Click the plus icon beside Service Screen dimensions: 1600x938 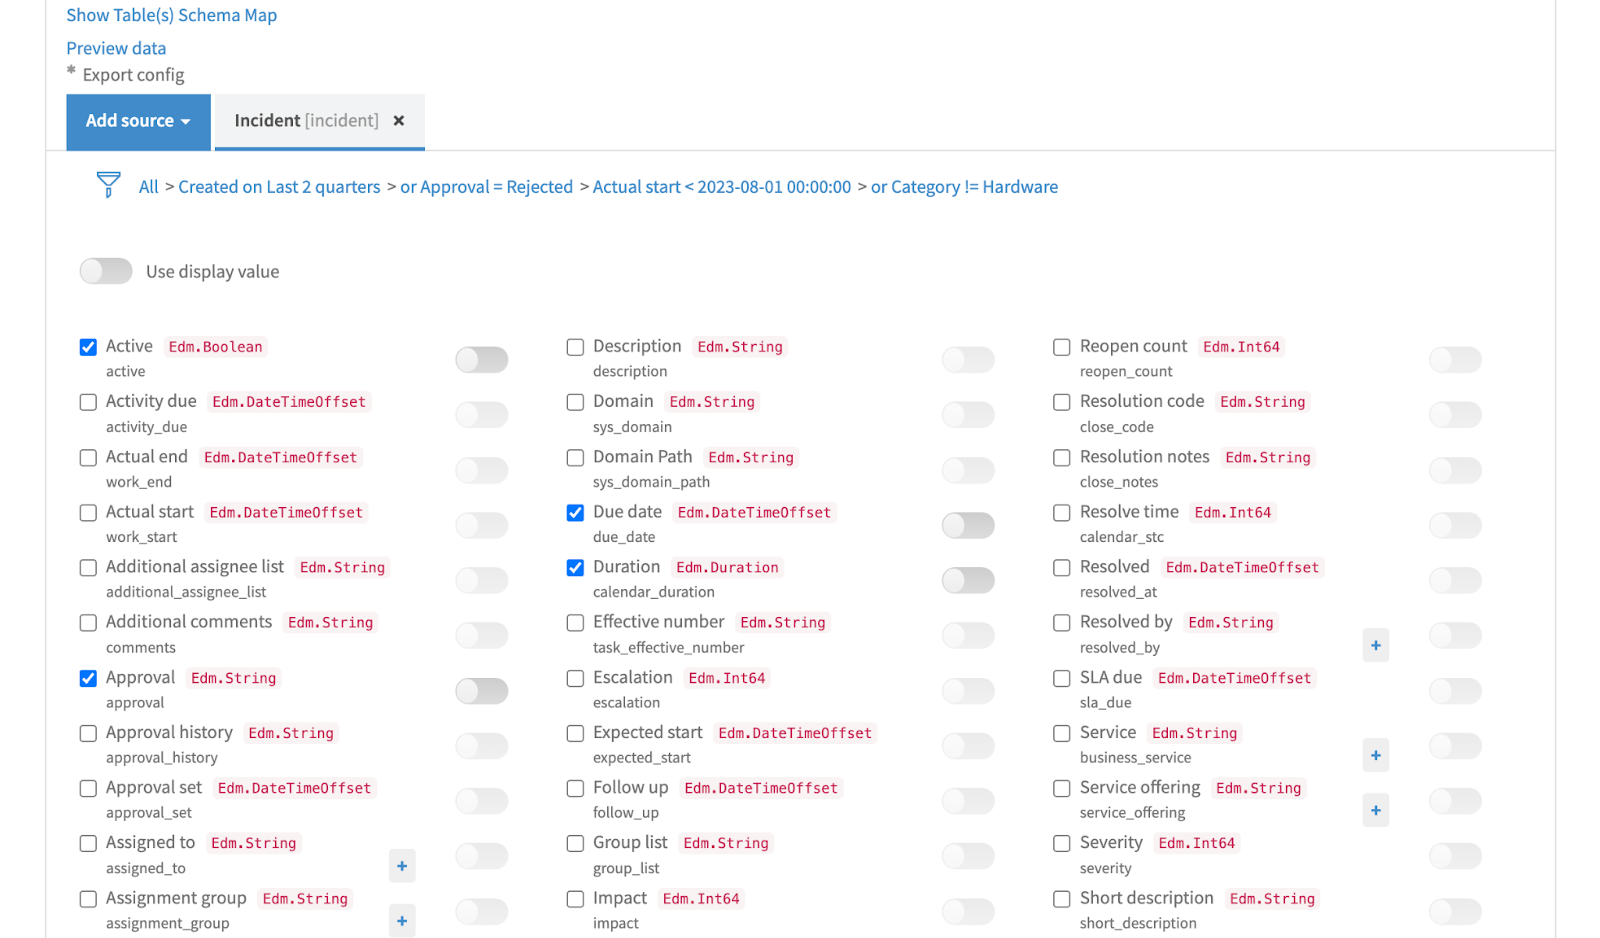(1376, 755)
